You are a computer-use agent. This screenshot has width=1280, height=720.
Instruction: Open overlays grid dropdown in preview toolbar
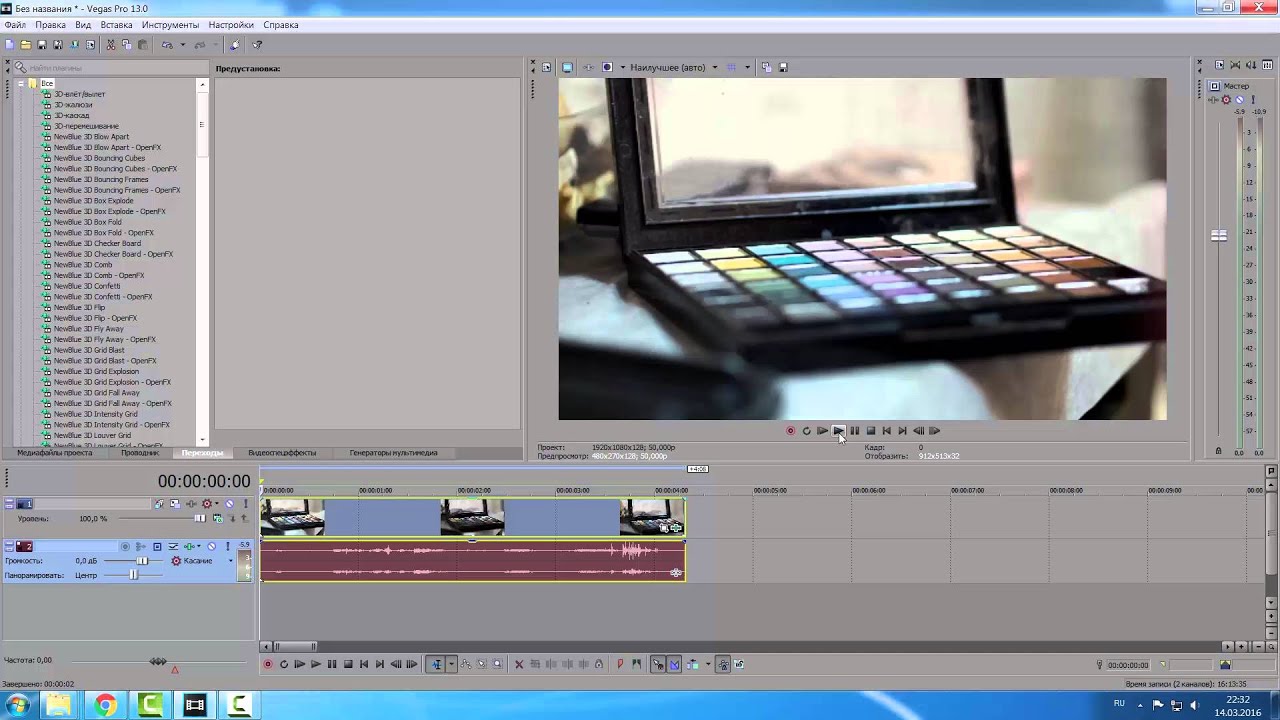tap(746, 67)
